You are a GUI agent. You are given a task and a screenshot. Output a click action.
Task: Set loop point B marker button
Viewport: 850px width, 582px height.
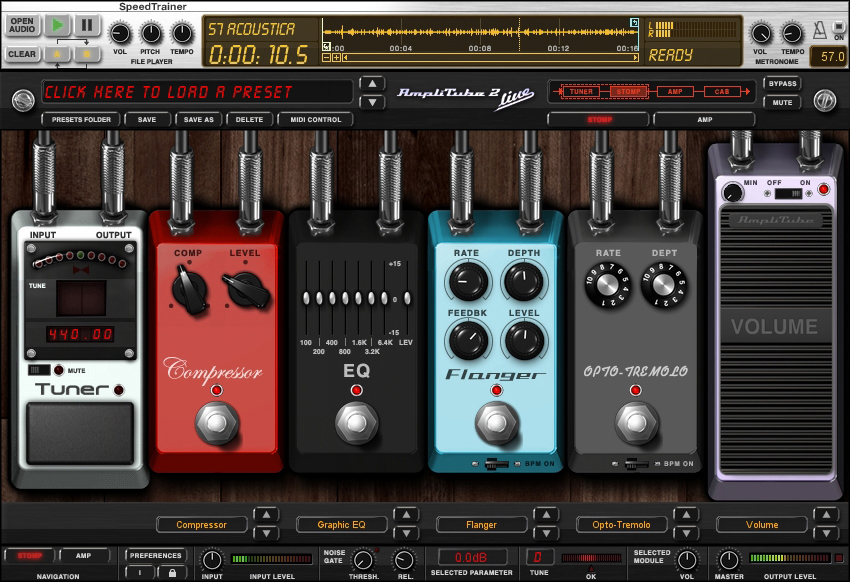click(x=87, y=54)
